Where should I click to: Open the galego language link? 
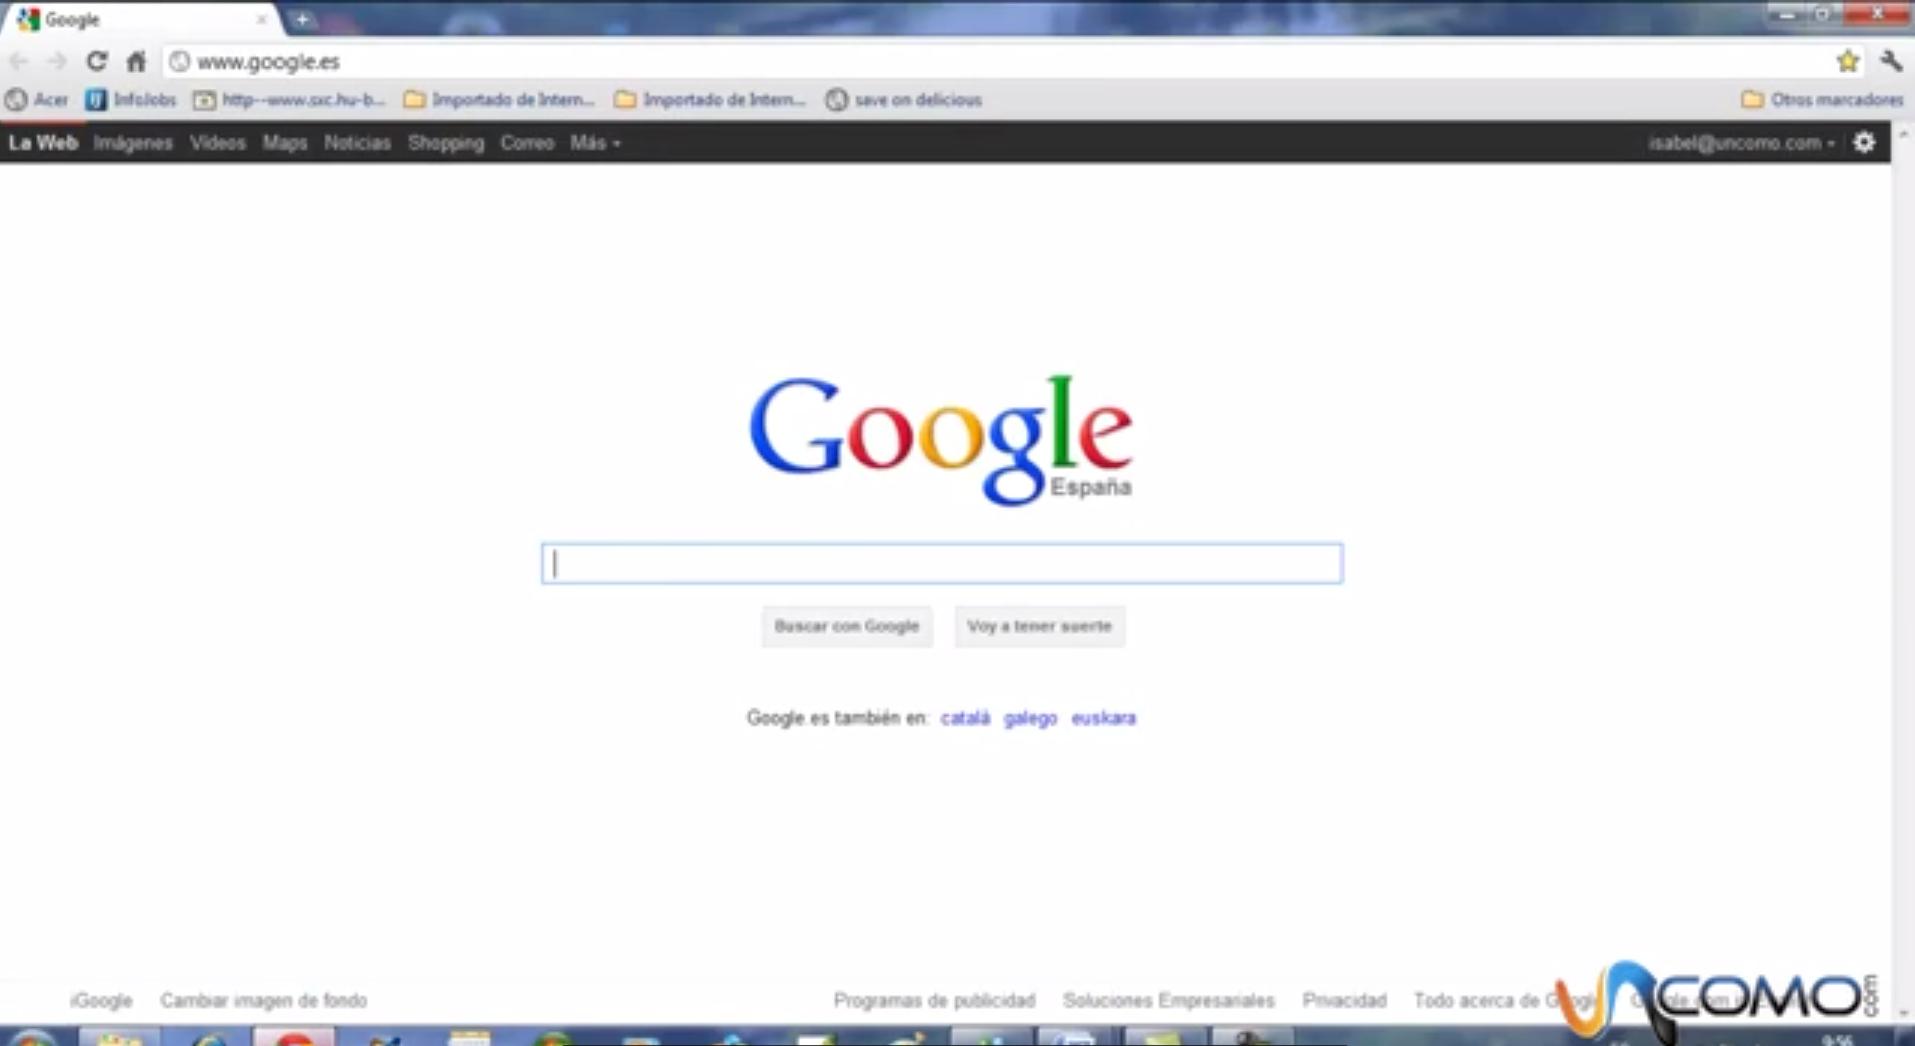pyautogui.click(x=1030, y=718)
